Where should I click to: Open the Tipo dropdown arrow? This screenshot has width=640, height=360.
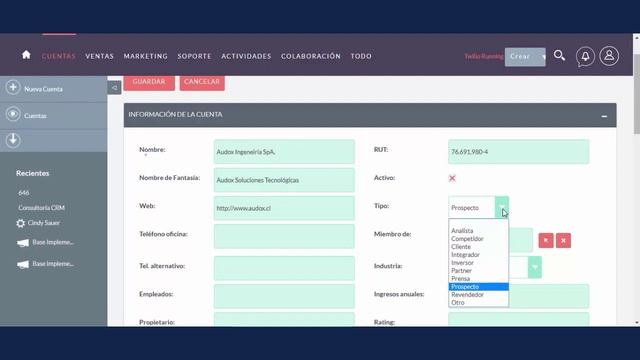point(502,207)
